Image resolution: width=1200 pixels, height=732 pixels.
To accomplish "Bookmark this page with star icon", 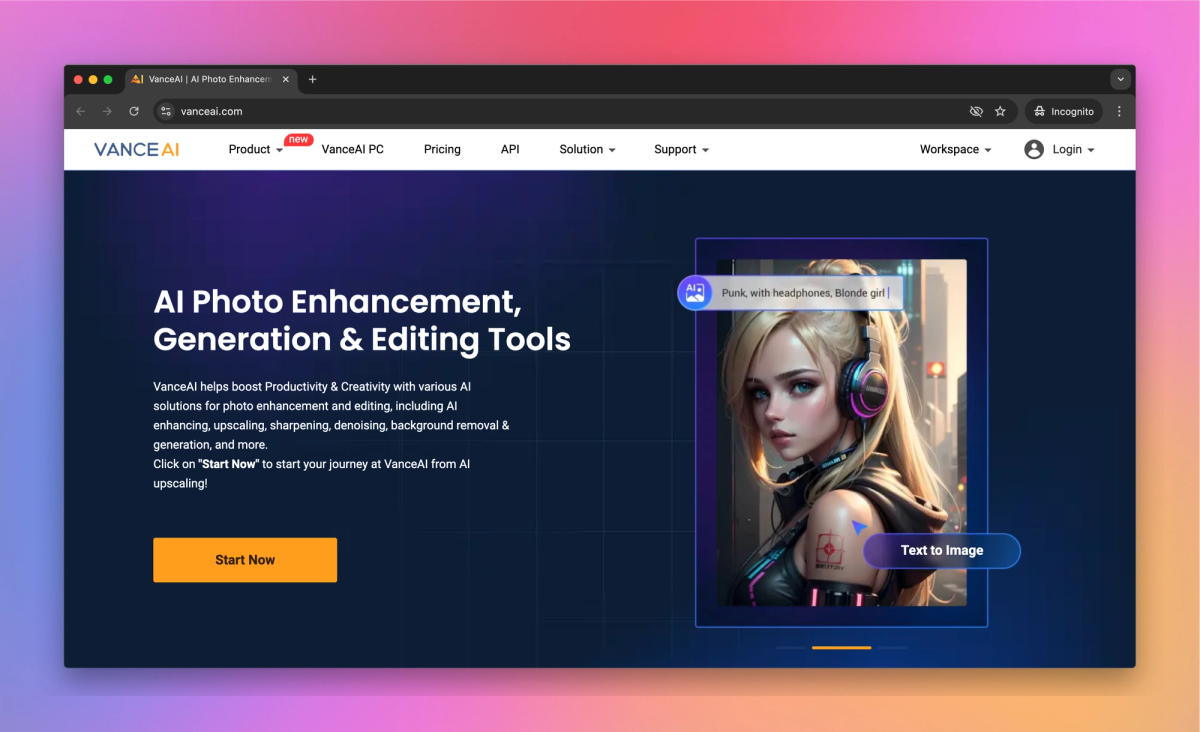I will coord(1000,111).
